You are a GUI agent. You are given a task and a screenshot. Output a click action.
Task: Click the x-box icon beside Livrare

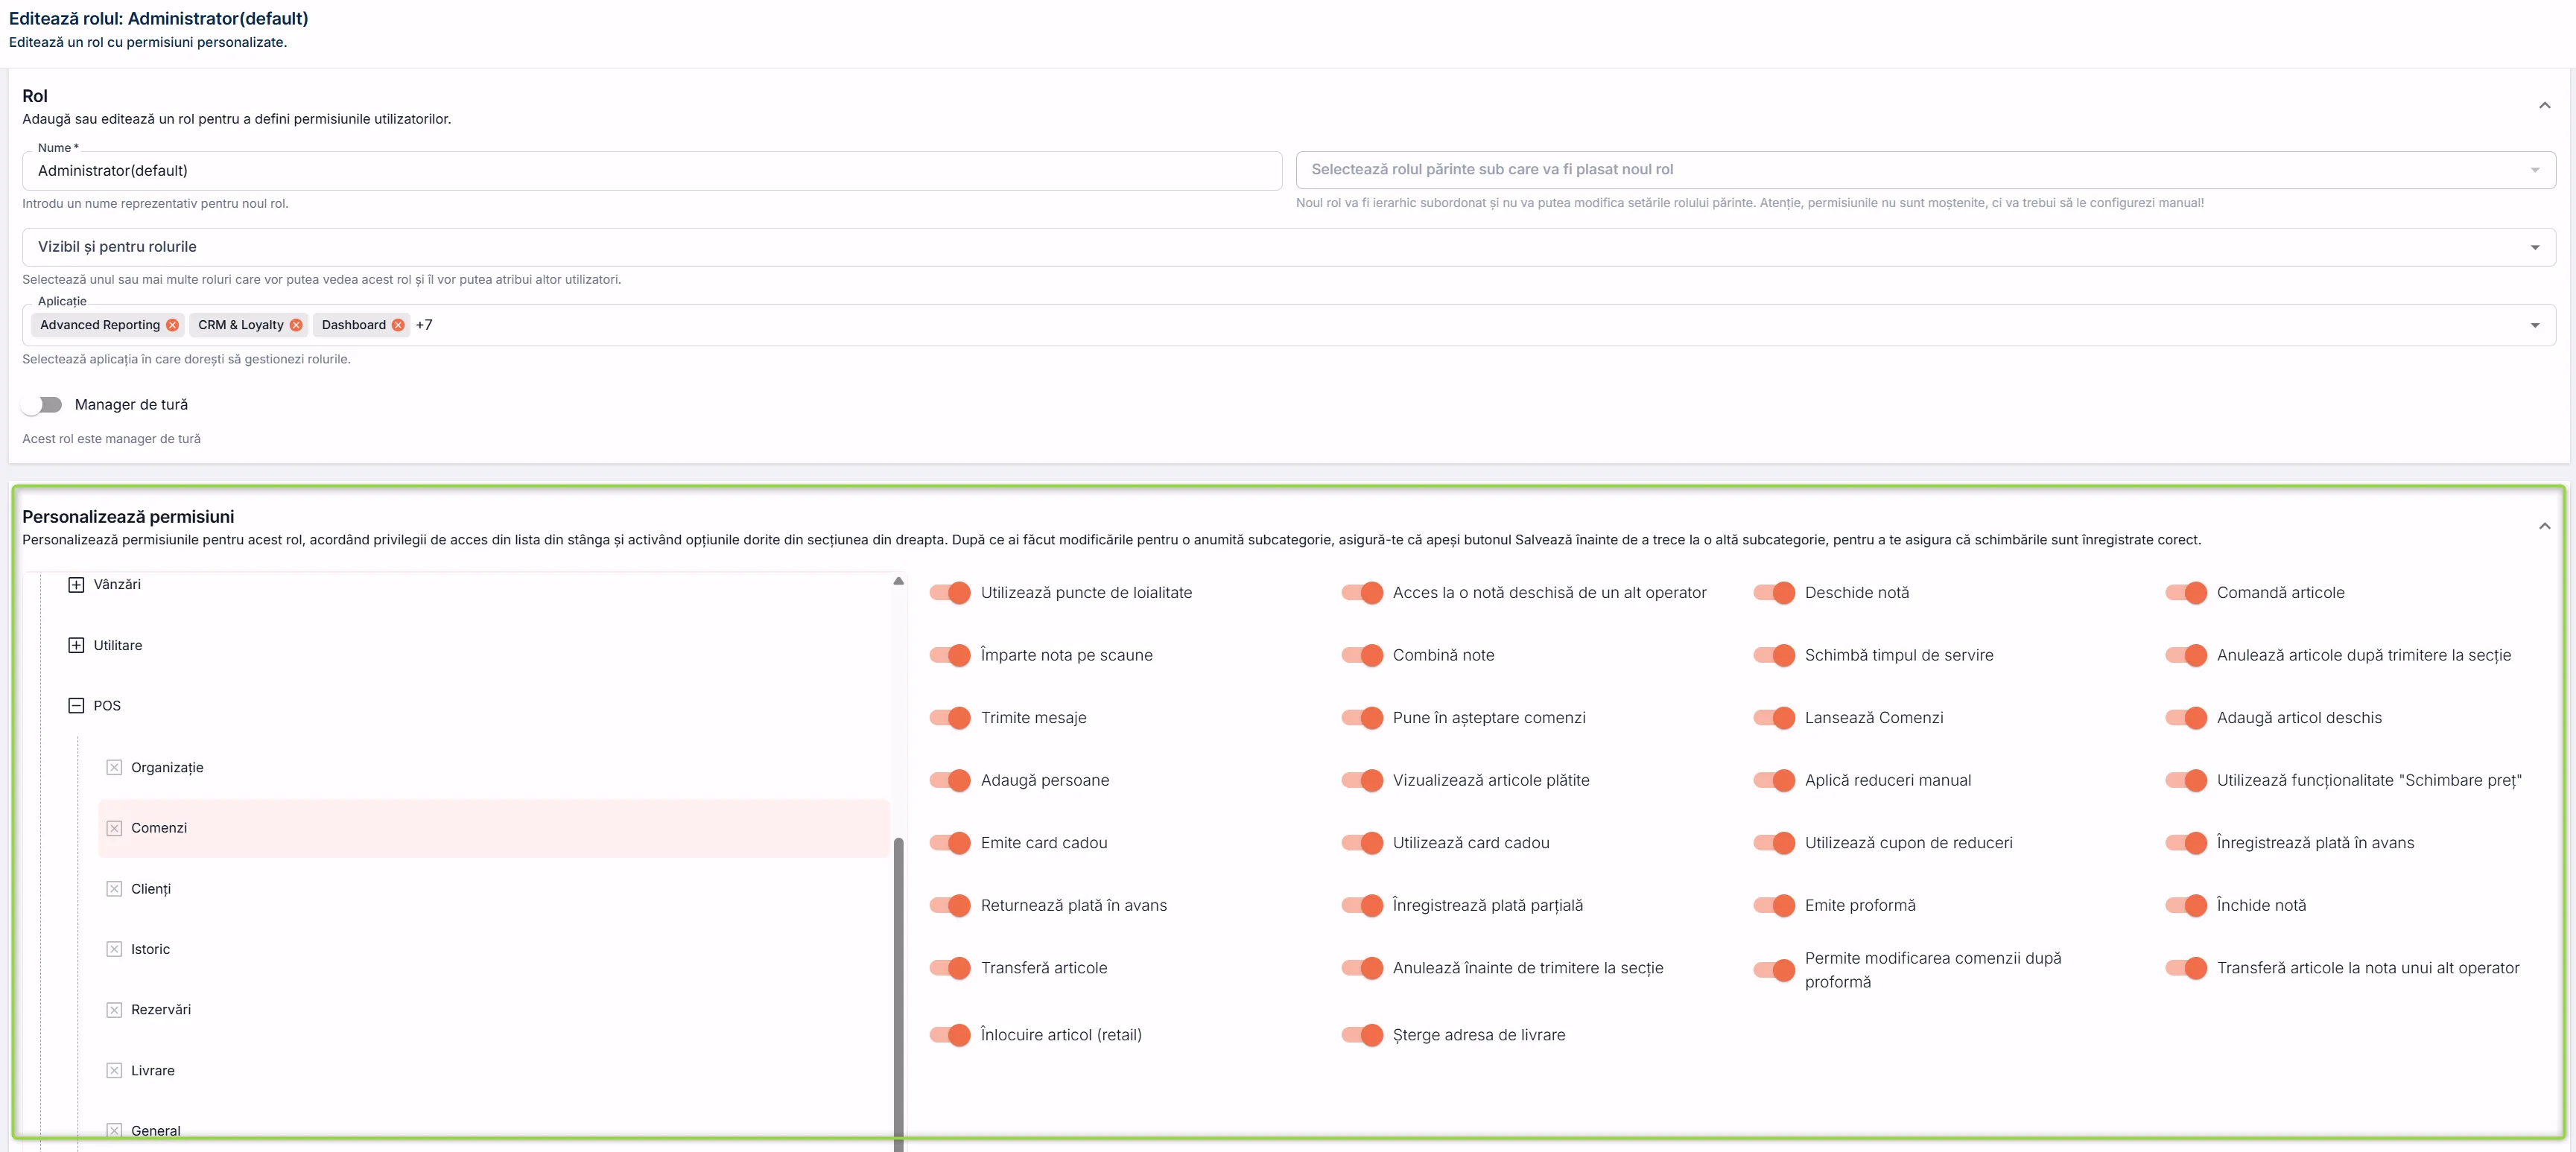[x=114, y=1070]
